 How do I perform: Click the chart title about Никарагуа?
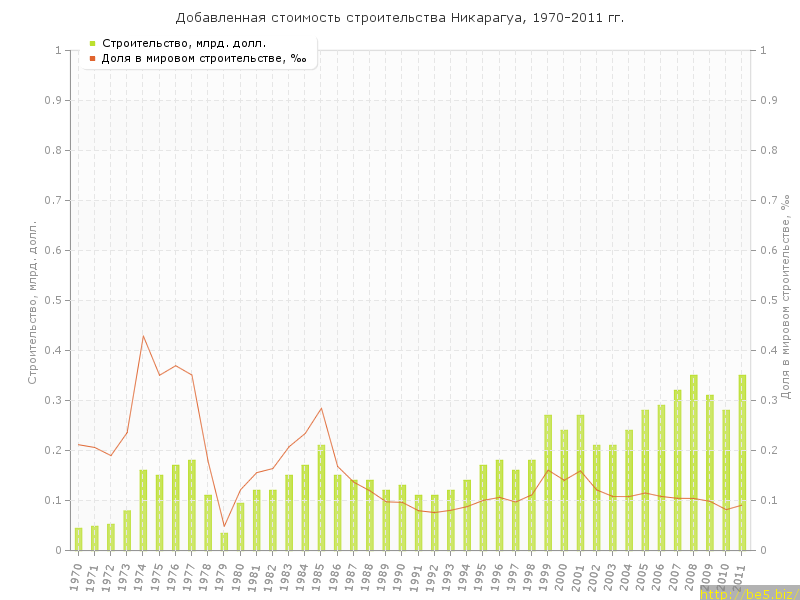[400, 18]
